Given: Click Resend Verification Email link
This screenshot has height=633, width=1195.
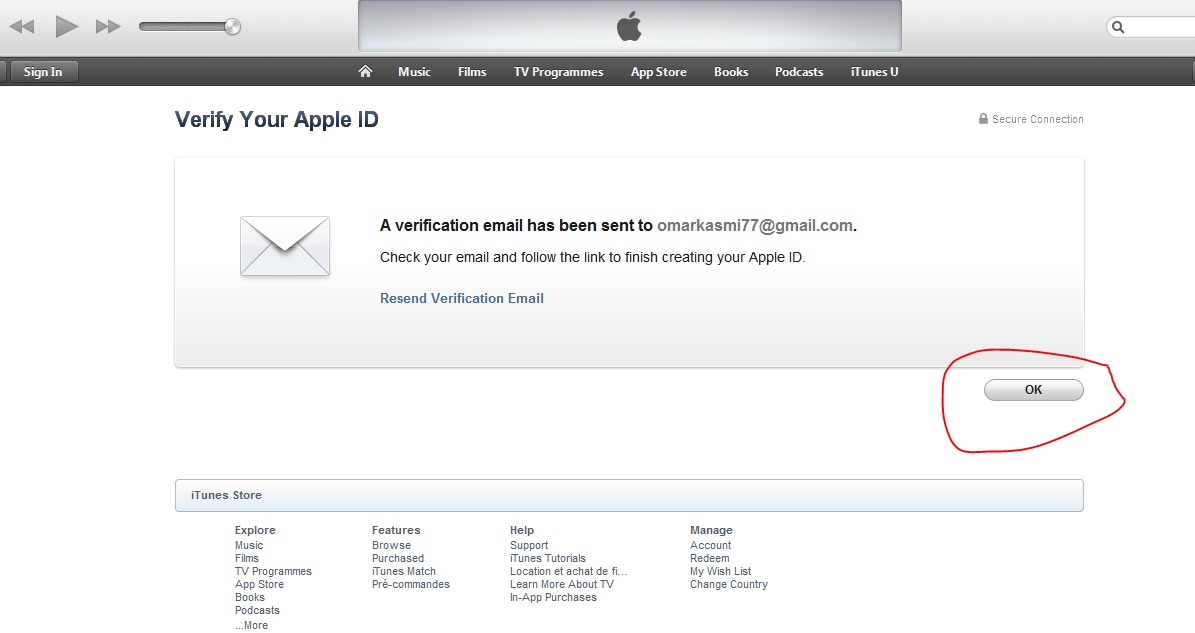Looking at the screenshot, I should 462,299.
